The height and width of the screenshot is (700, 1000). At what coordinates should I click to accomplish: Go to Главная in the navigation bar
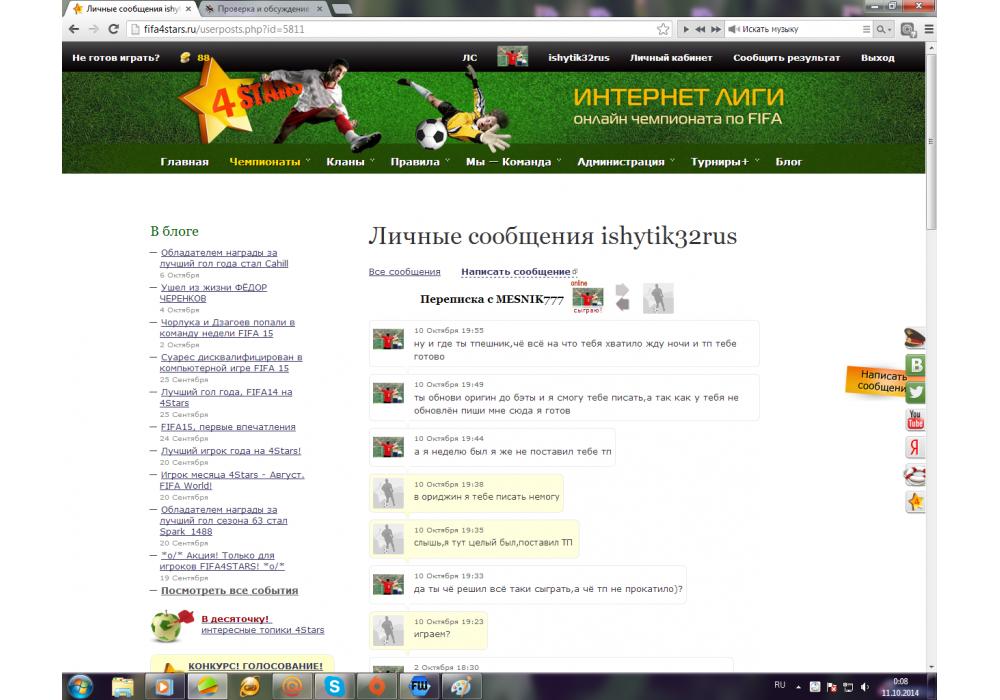pyautogui.click(x=184, y=162)
